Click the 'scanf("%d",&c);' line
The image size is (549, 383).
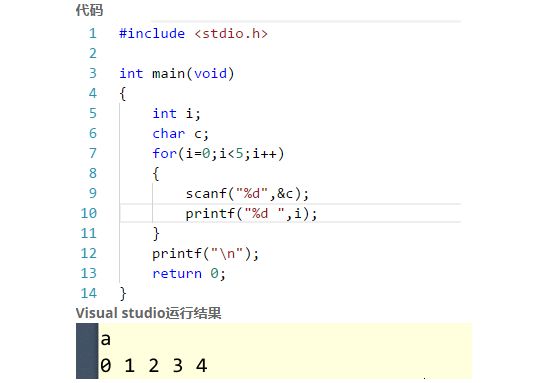point(247,194)
